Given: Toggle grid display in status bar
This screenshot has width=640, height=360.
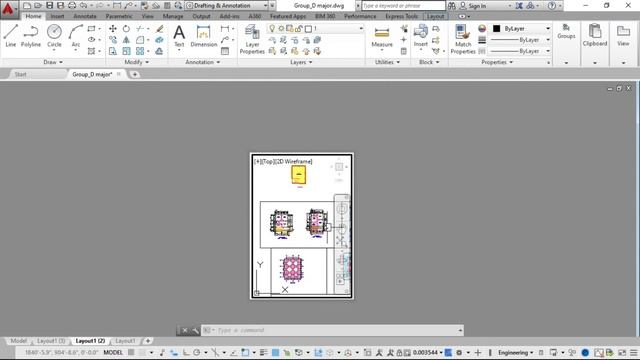Looking at the screenshot, I should pyautogui.click(x=131, y=352).
